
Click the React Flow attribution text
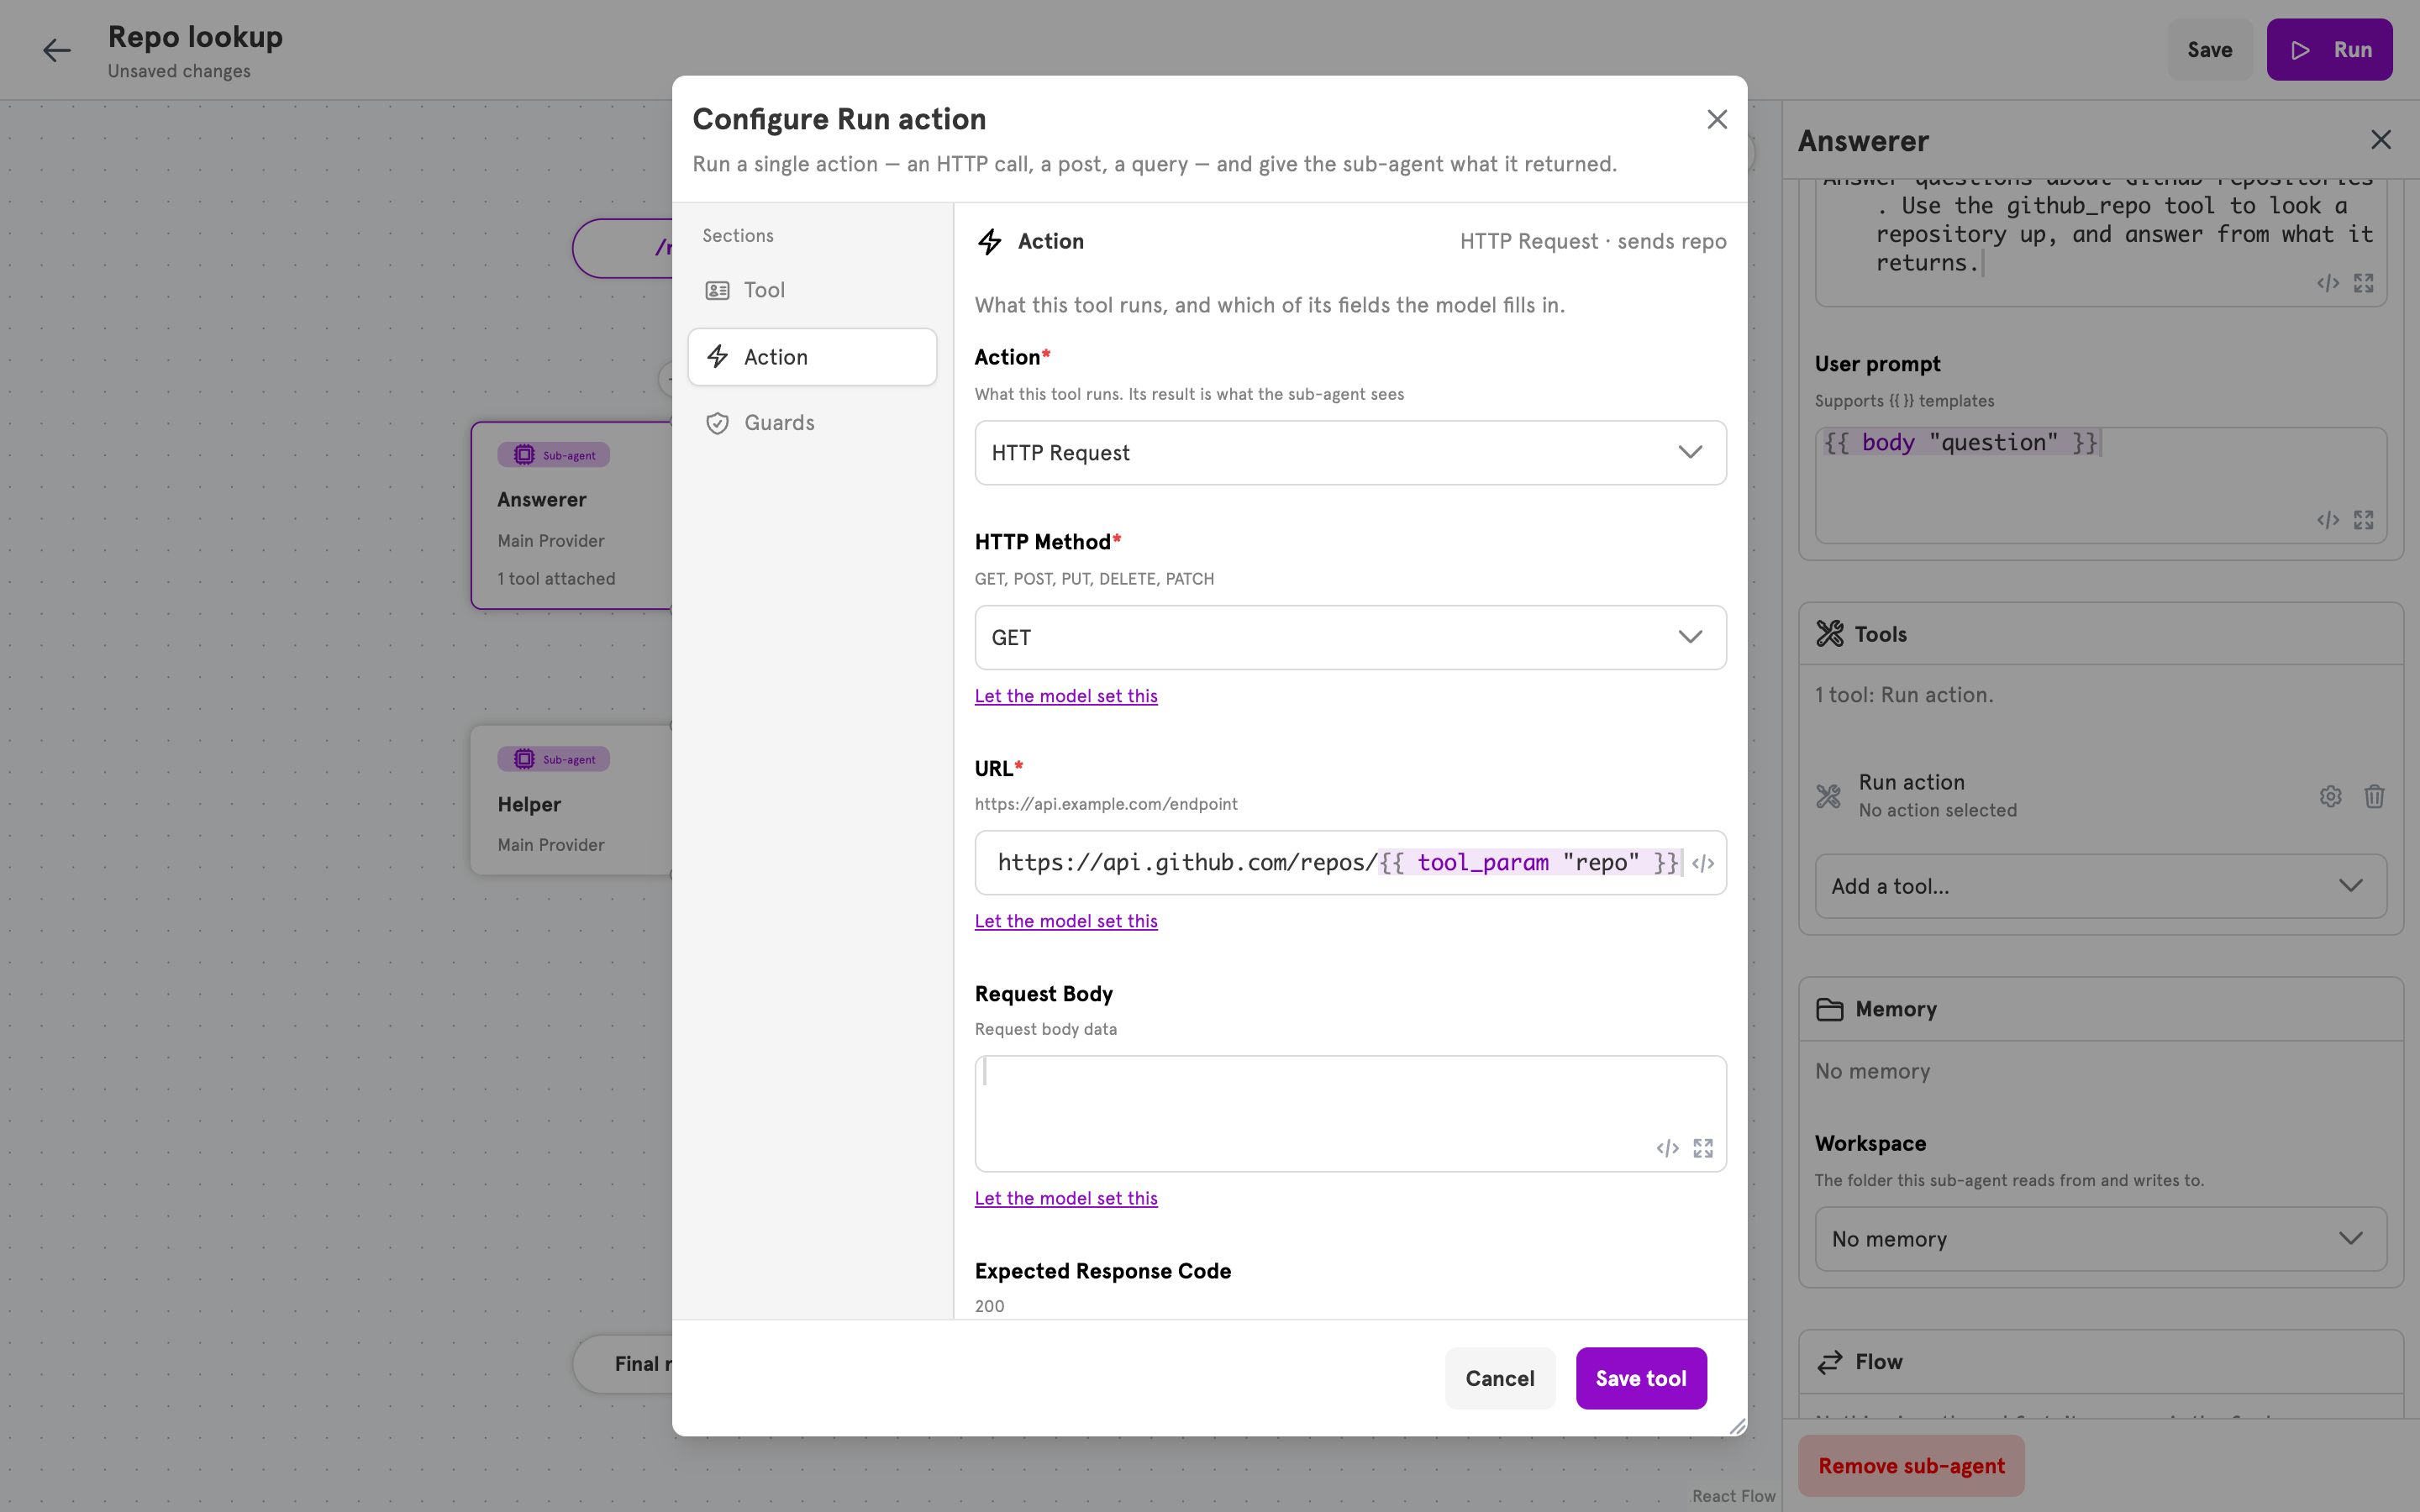[x=1733, y=1496]
